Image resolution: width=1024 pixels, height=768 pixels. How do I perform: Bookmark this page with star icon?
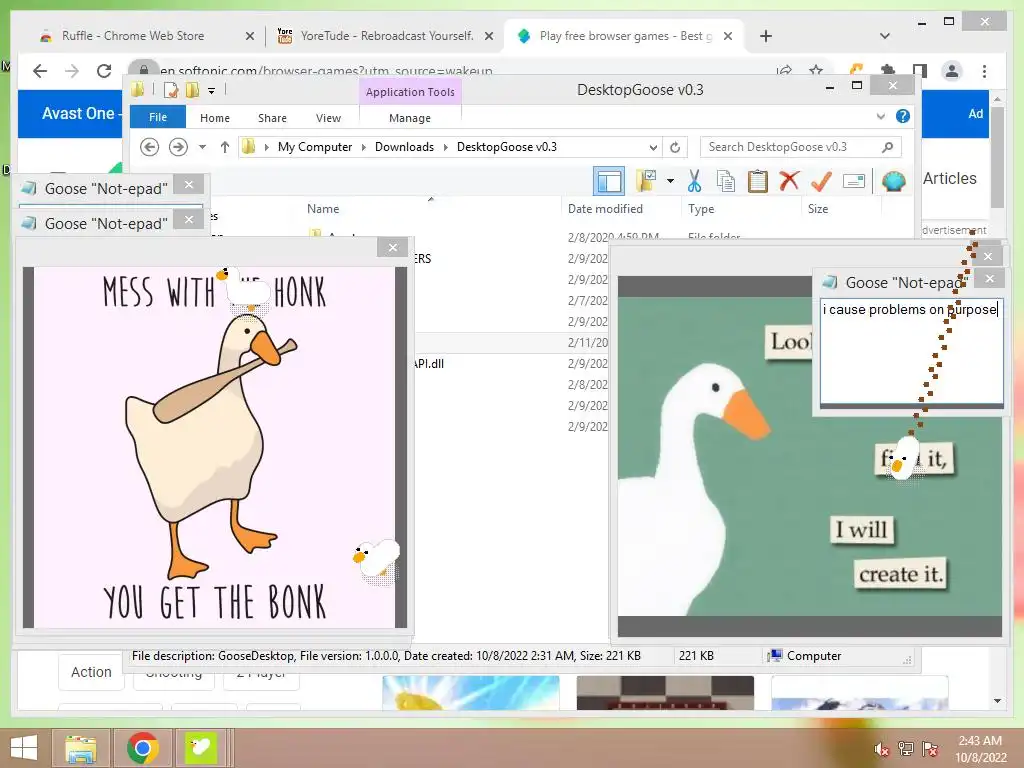pos(816,70)
